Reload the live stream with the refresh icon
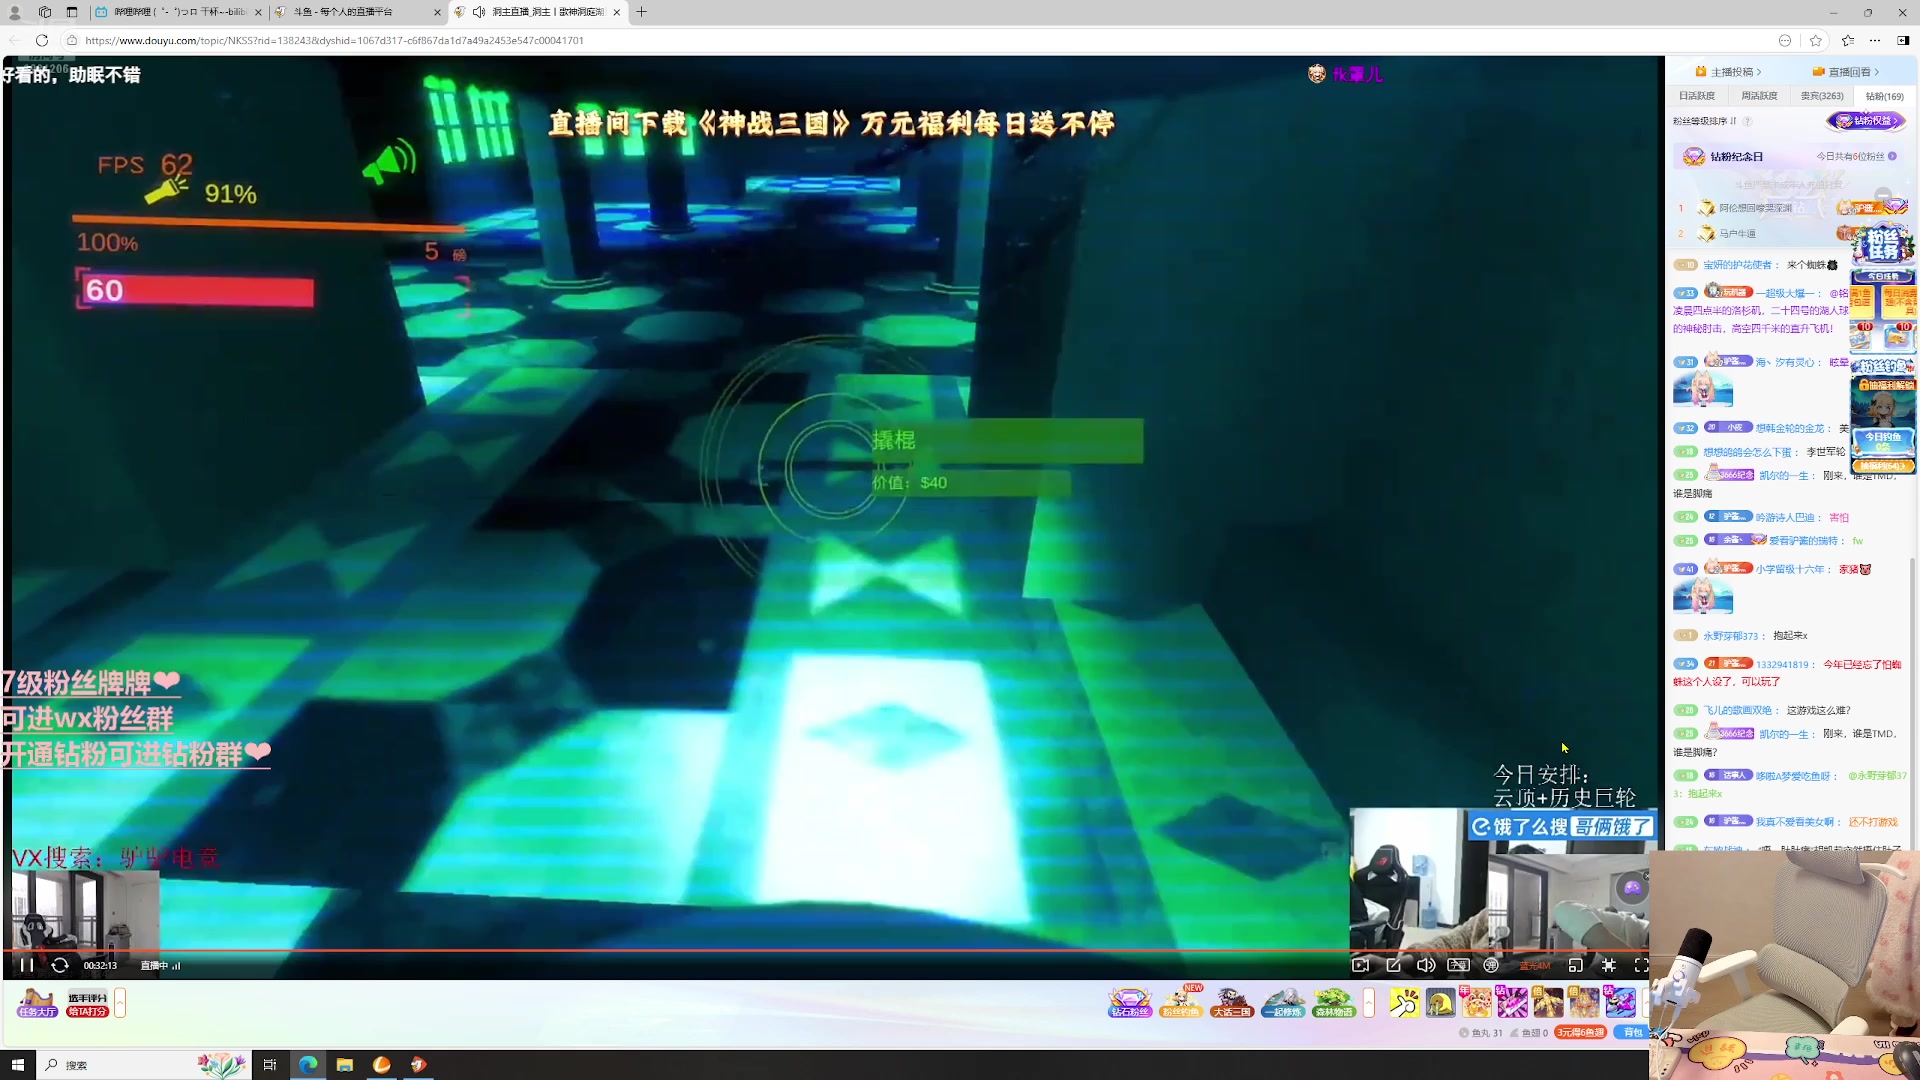 point(60,965)
